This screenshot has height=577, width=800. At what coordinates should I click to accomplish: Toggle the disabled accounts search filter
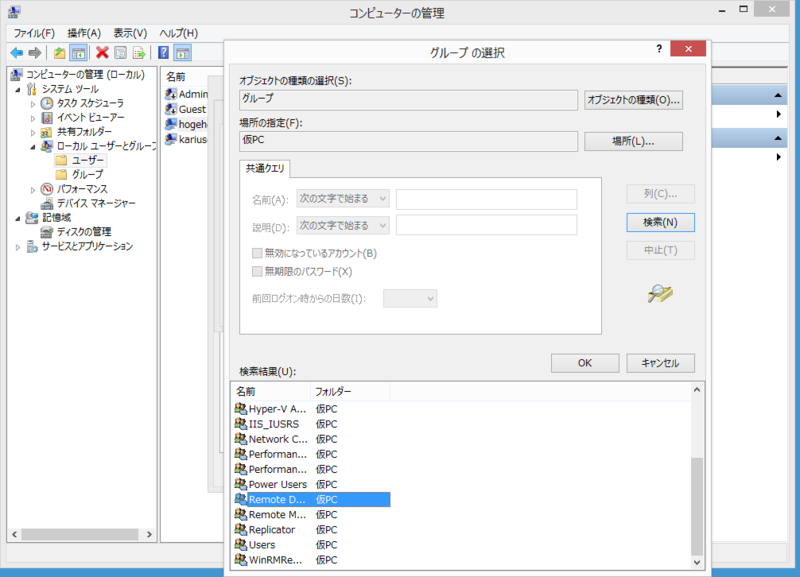pos(258,253)
